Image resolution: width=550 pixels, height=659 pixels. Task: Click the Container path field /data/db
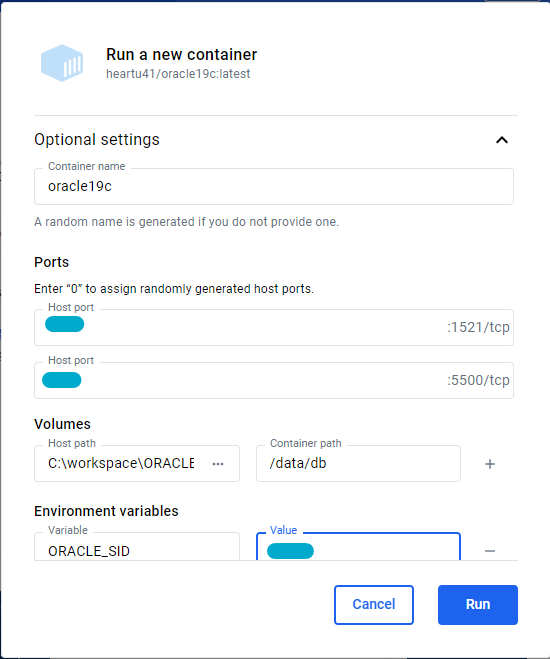[x=358, y=464]
